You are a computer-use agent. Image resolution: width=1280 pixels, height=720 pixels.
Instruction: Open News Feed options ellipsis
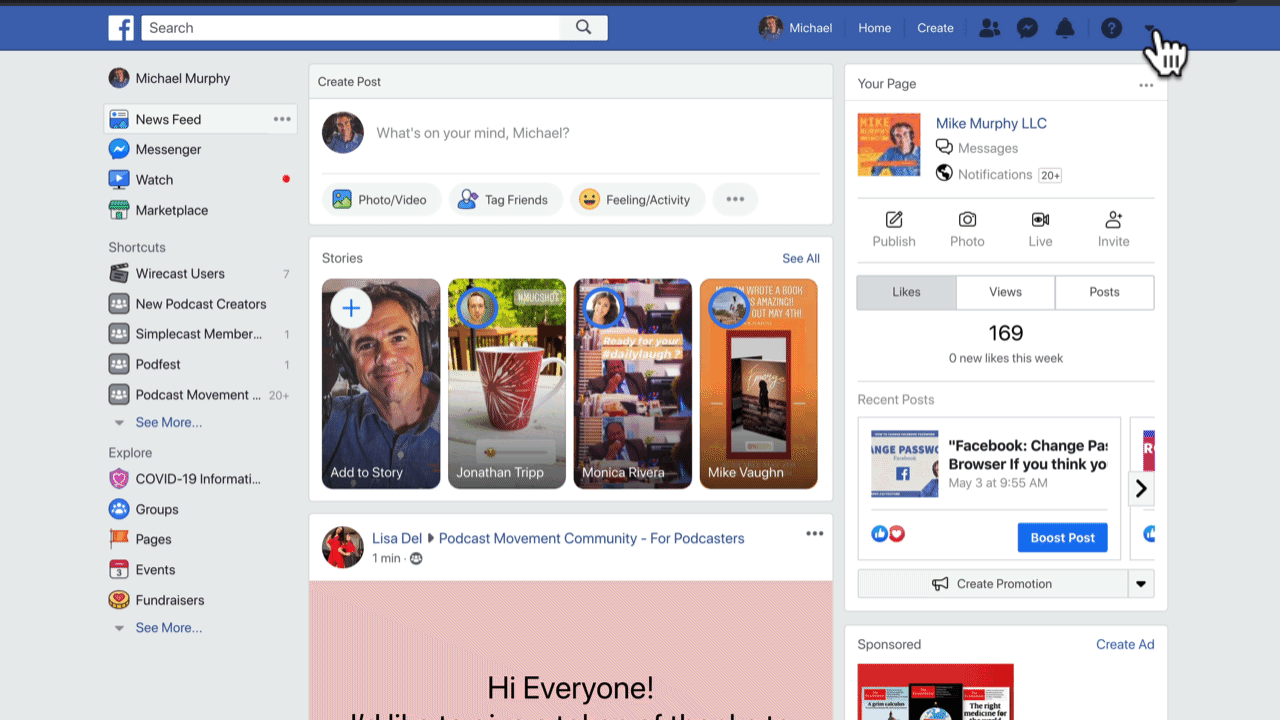[282, 119]
